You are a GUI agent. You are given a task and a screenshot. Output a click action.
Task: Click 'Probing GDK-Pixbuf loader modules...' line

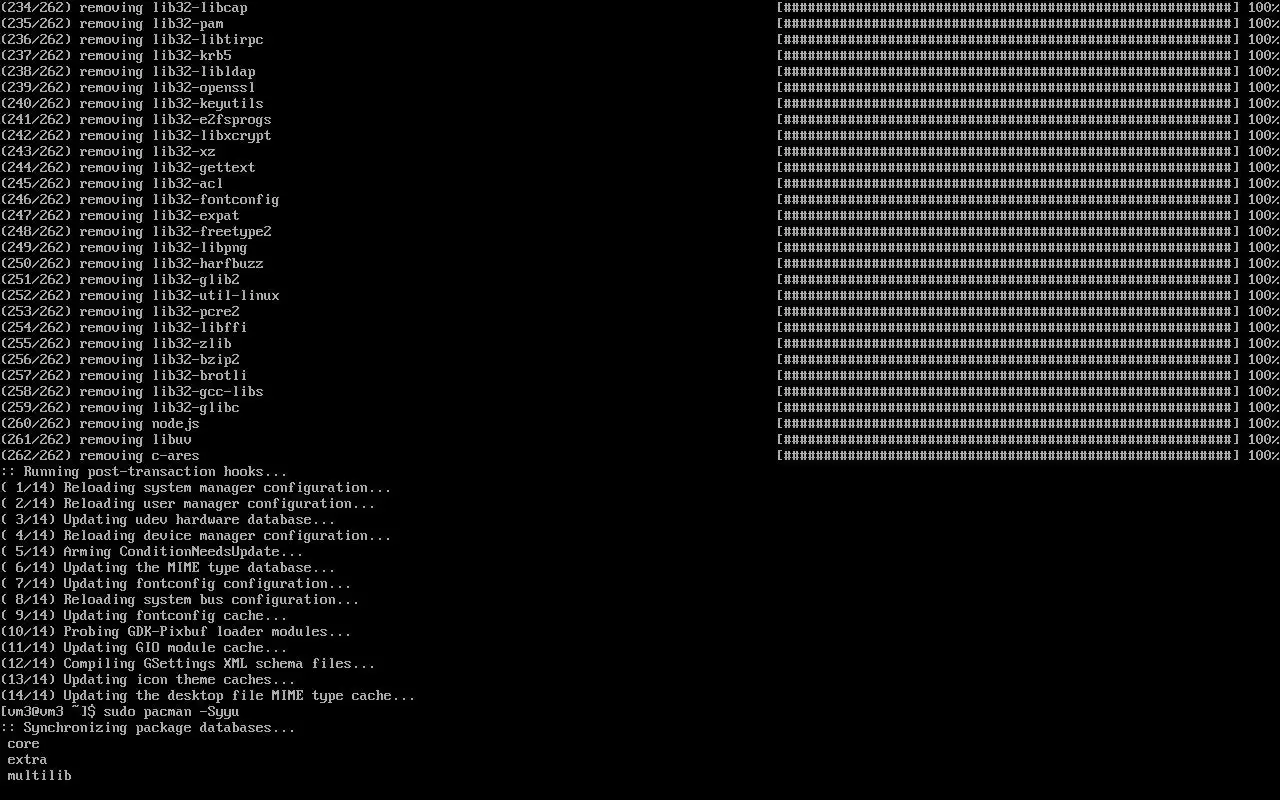click(176, 632)
